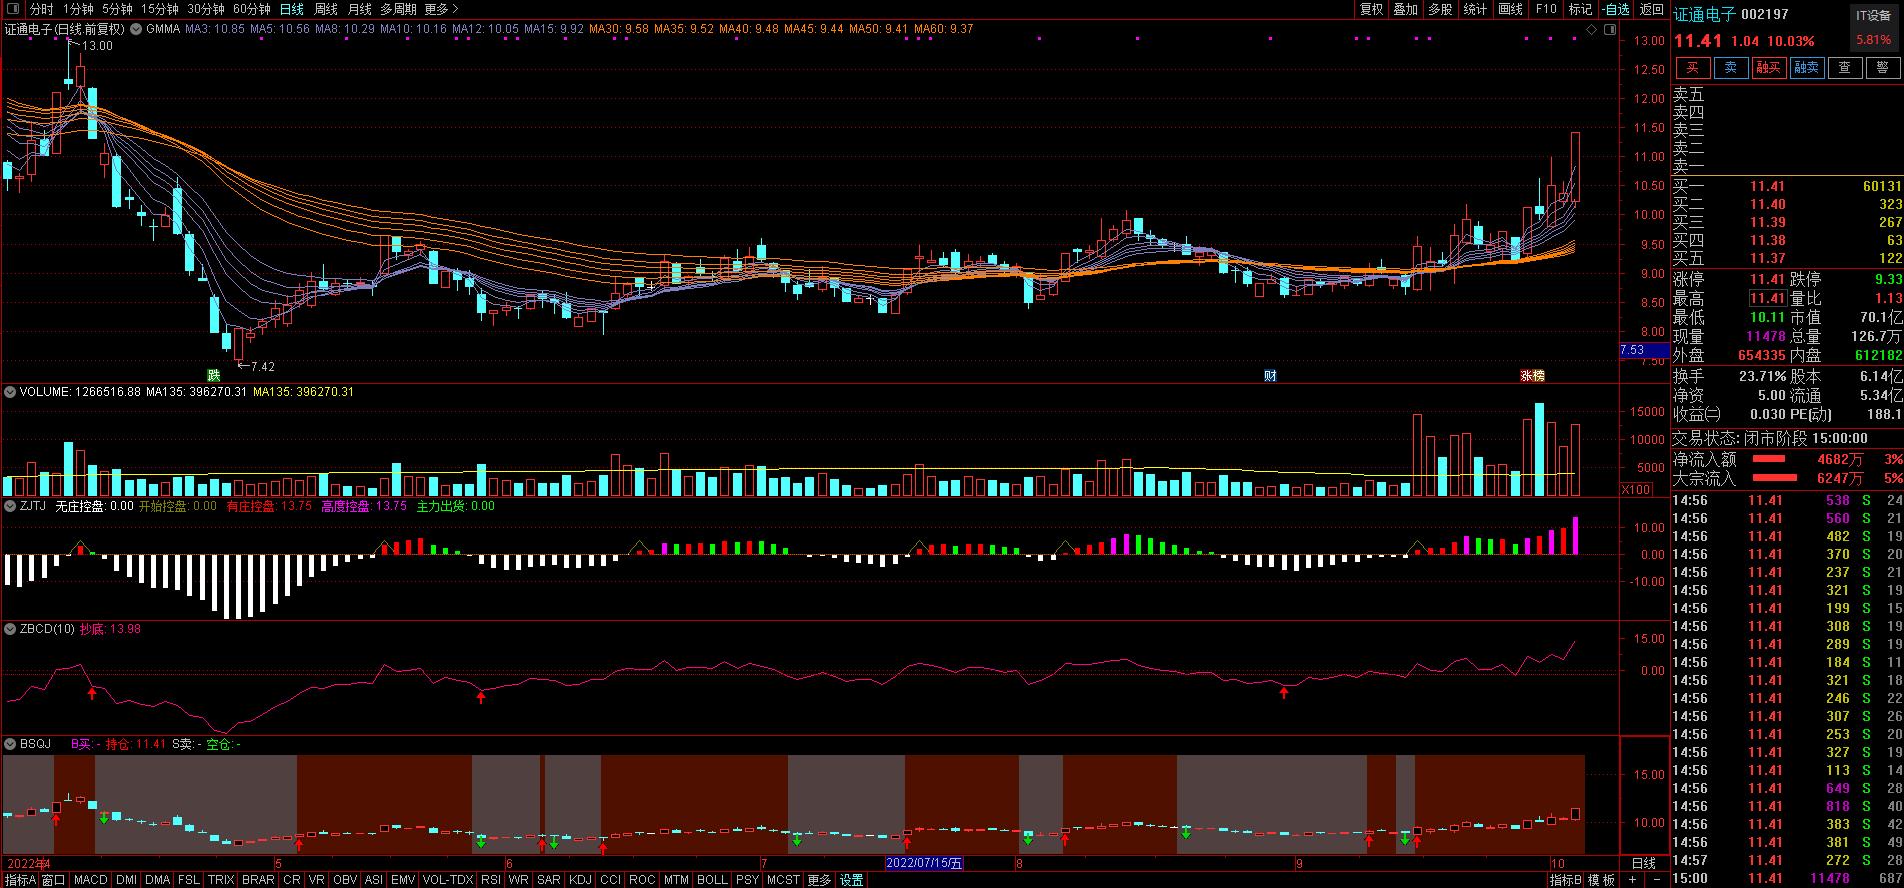
Task: Click the 多股 multi-stock button
Action: (x=1440, y=9)
